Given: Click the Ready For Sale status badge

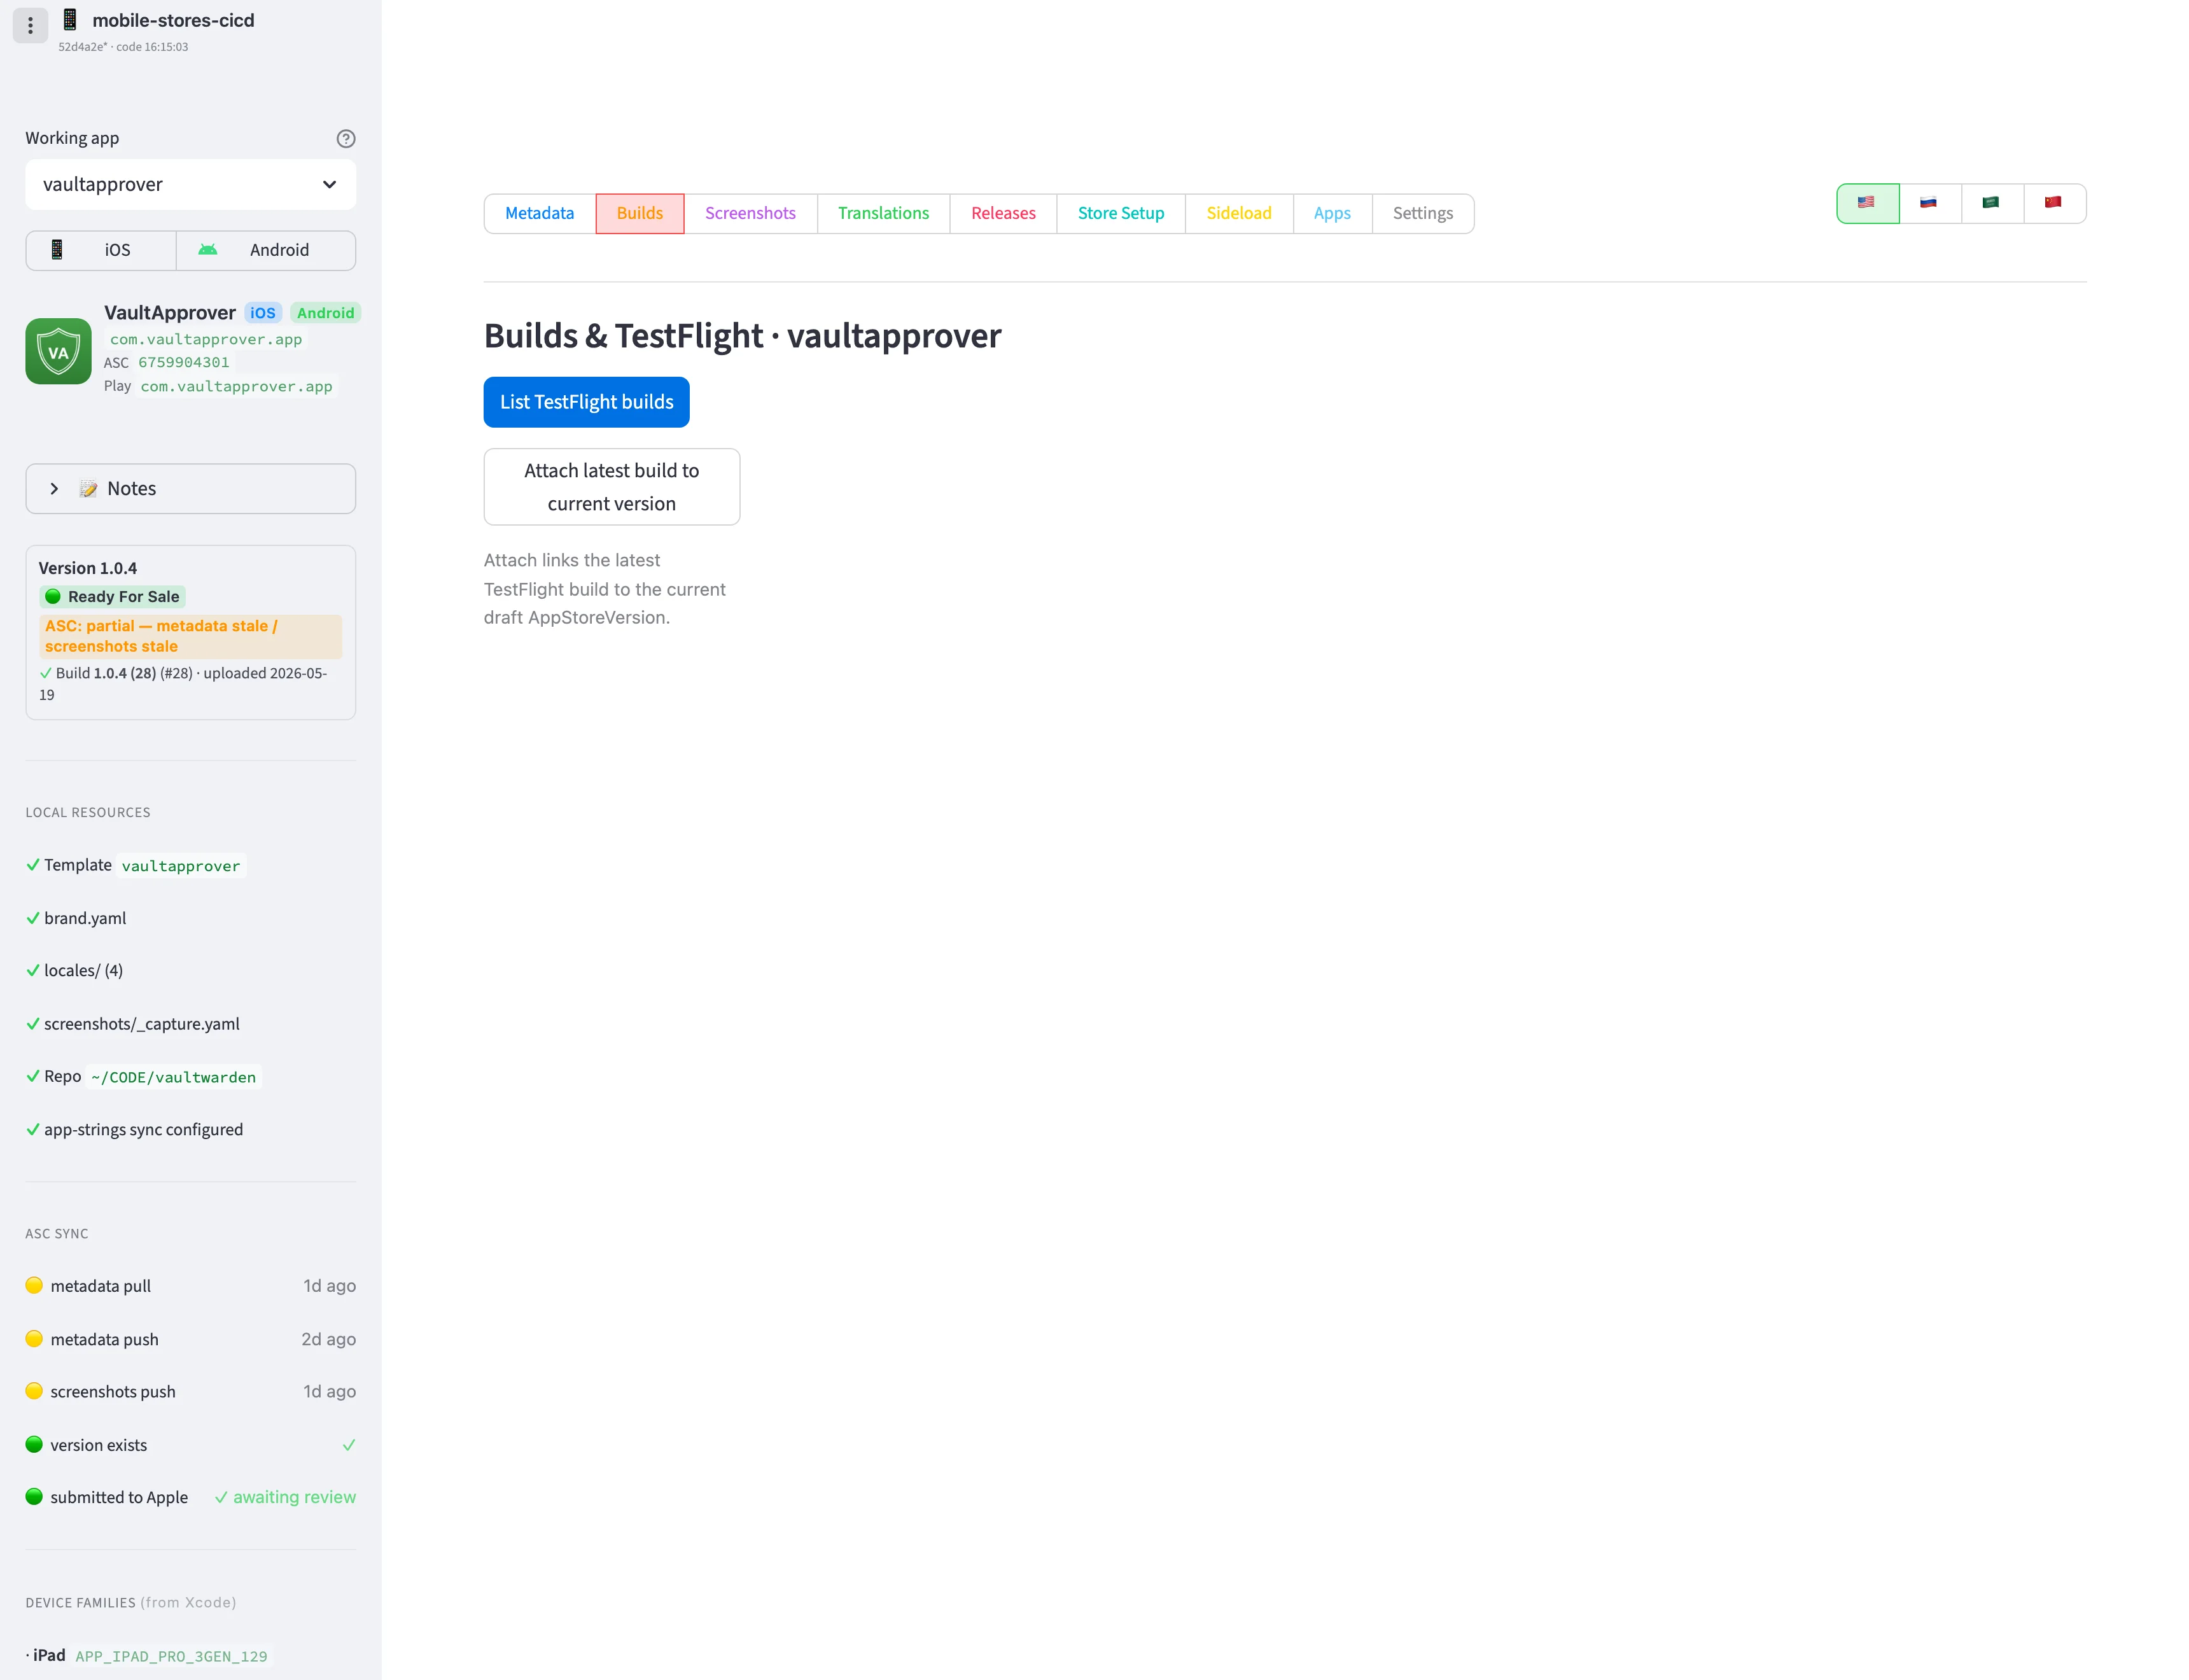Looking at the screenshot, I should tap(113, 597).
